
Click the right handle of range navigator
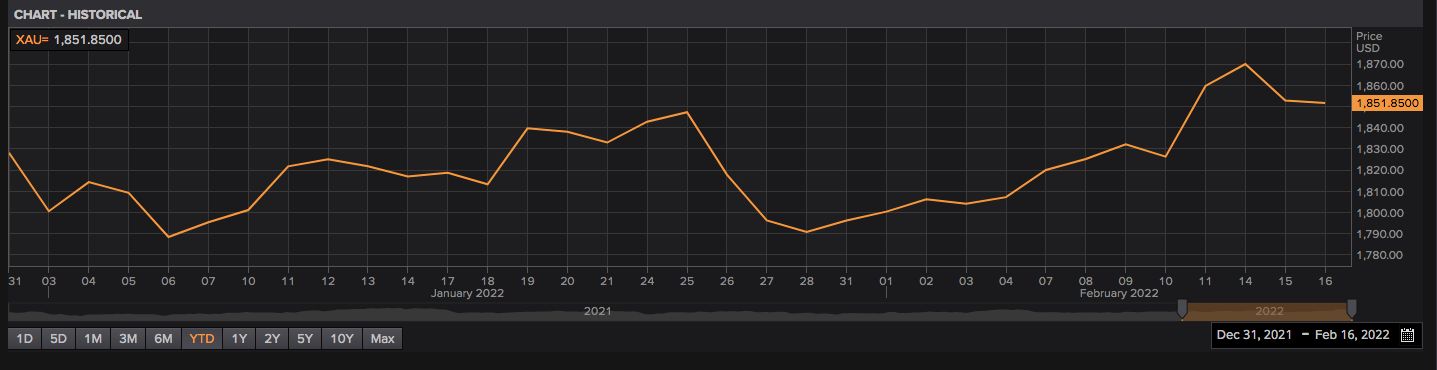tap(1352, 309)
